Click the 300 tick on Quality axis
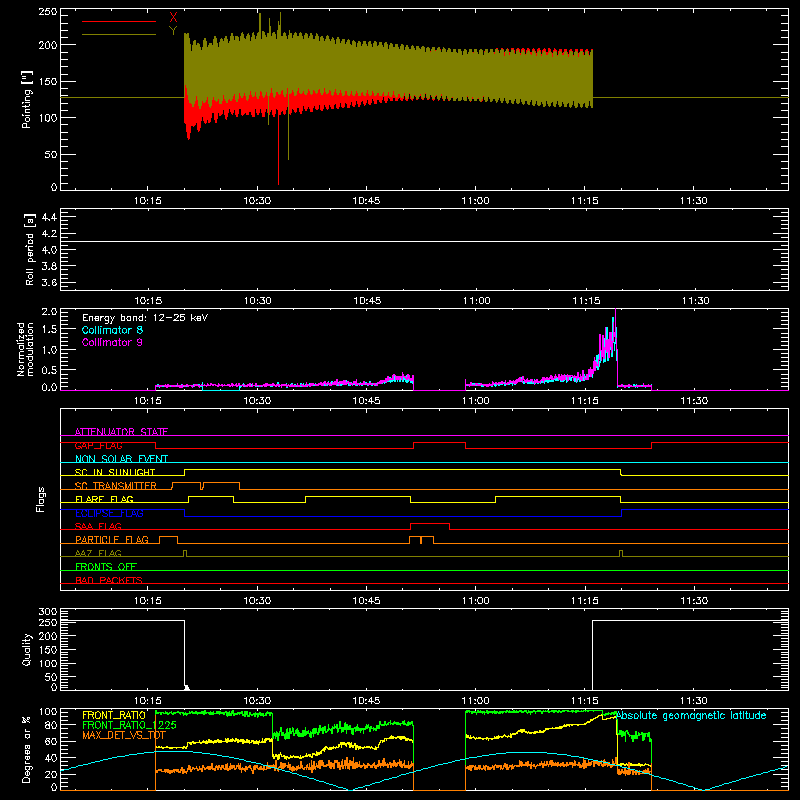The width and height of the screenshot is (800, 800). point(48,612)
